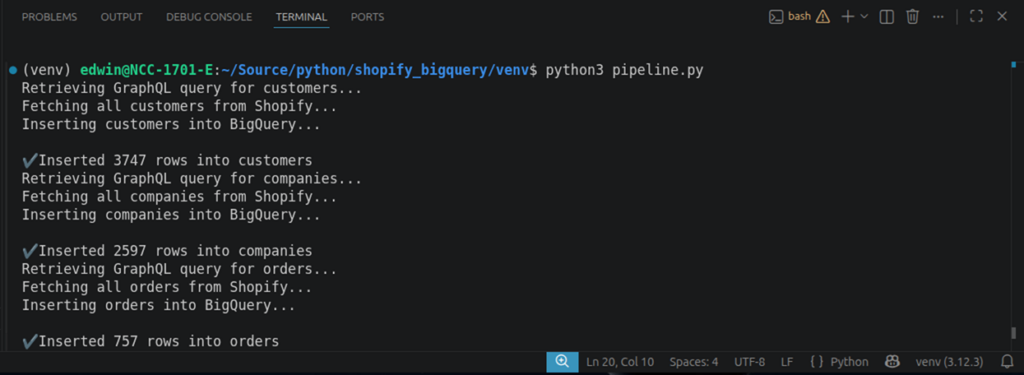Open the OUTPUT panel tab
1024x375 pixels.
coord(121,17)
